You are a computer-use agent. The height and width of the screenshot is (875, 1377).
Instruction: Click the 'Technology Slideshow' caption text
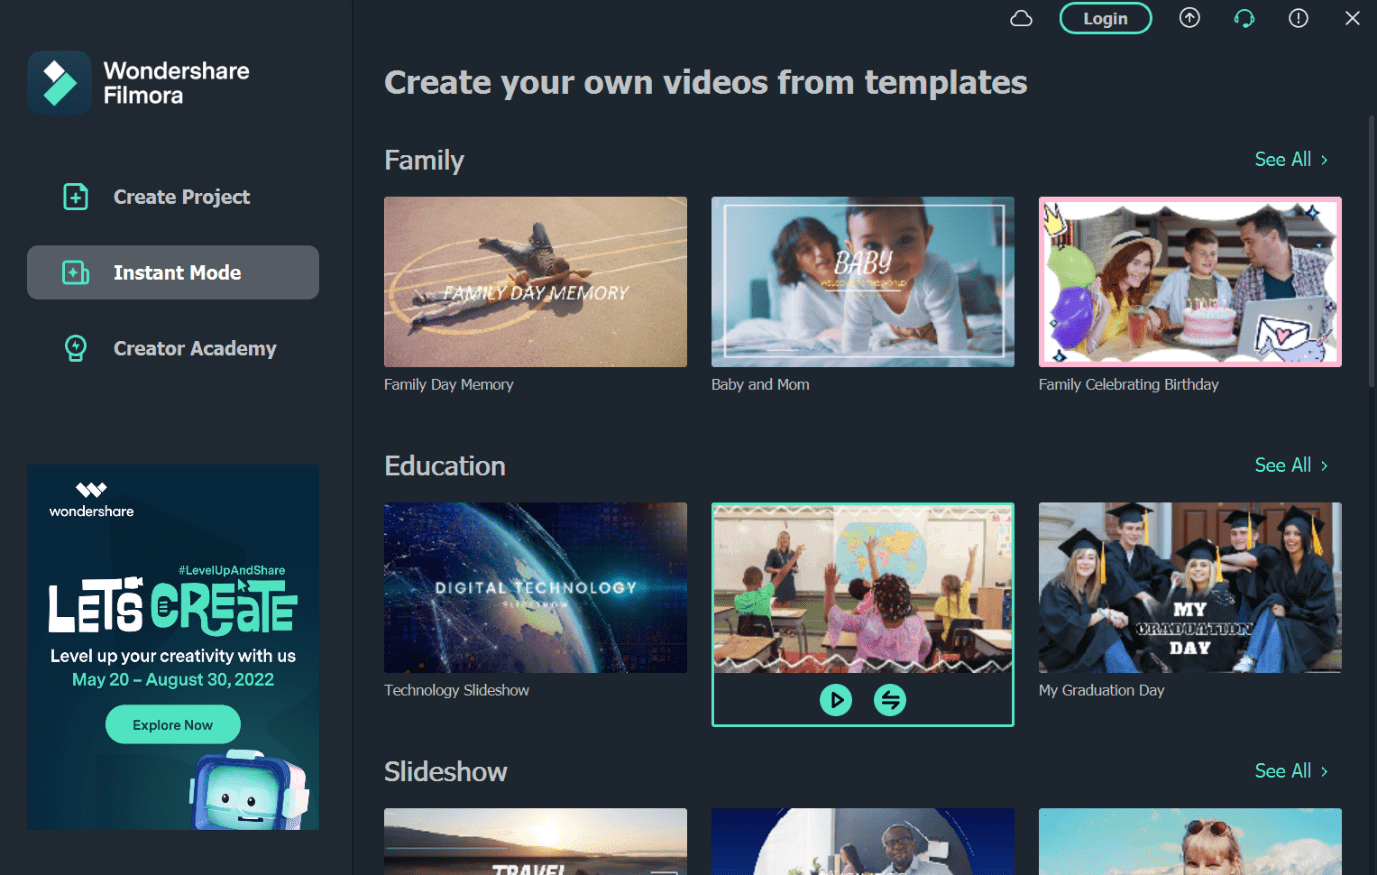[457, 691]
